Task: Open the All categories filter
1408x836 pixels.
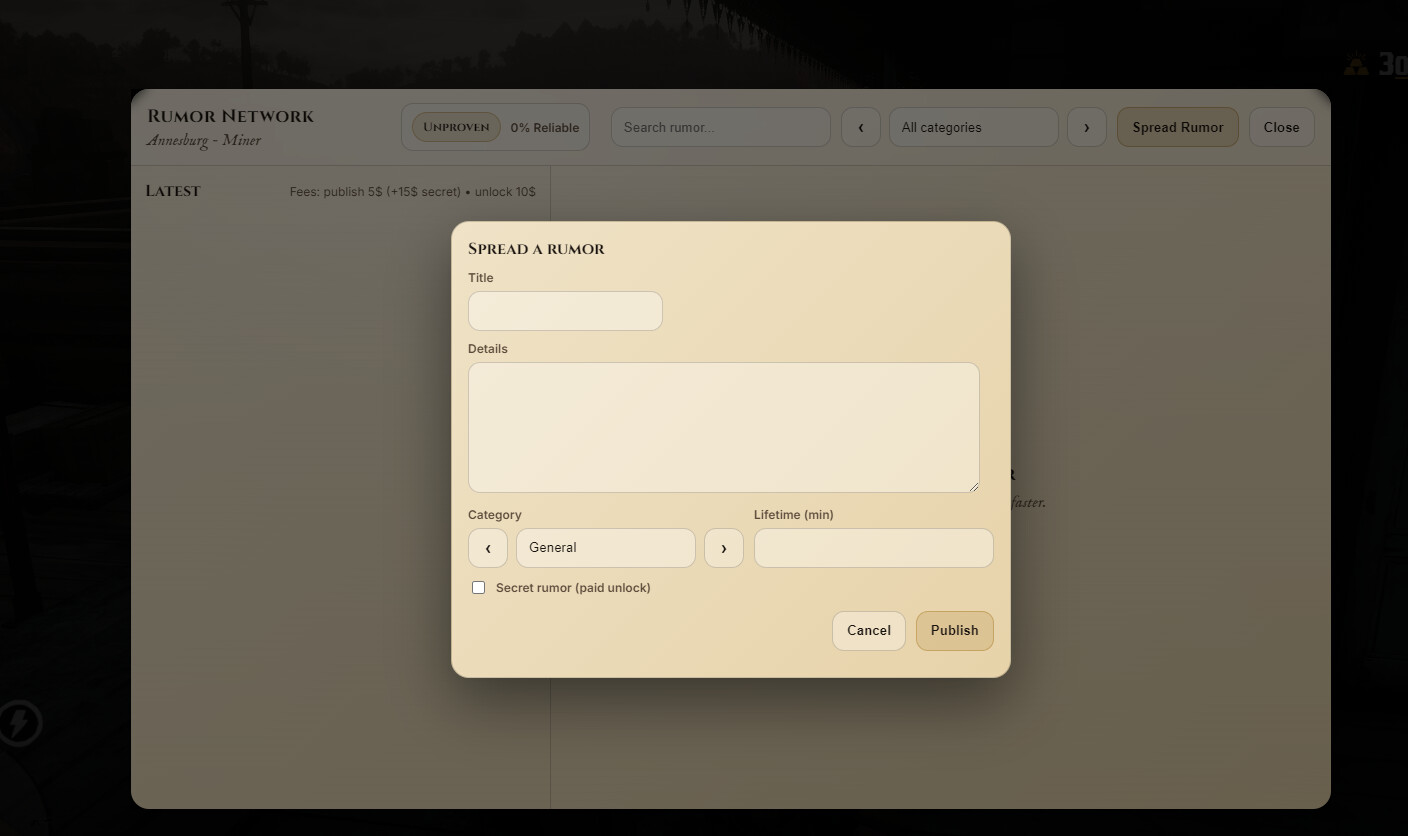Action: 974,127
